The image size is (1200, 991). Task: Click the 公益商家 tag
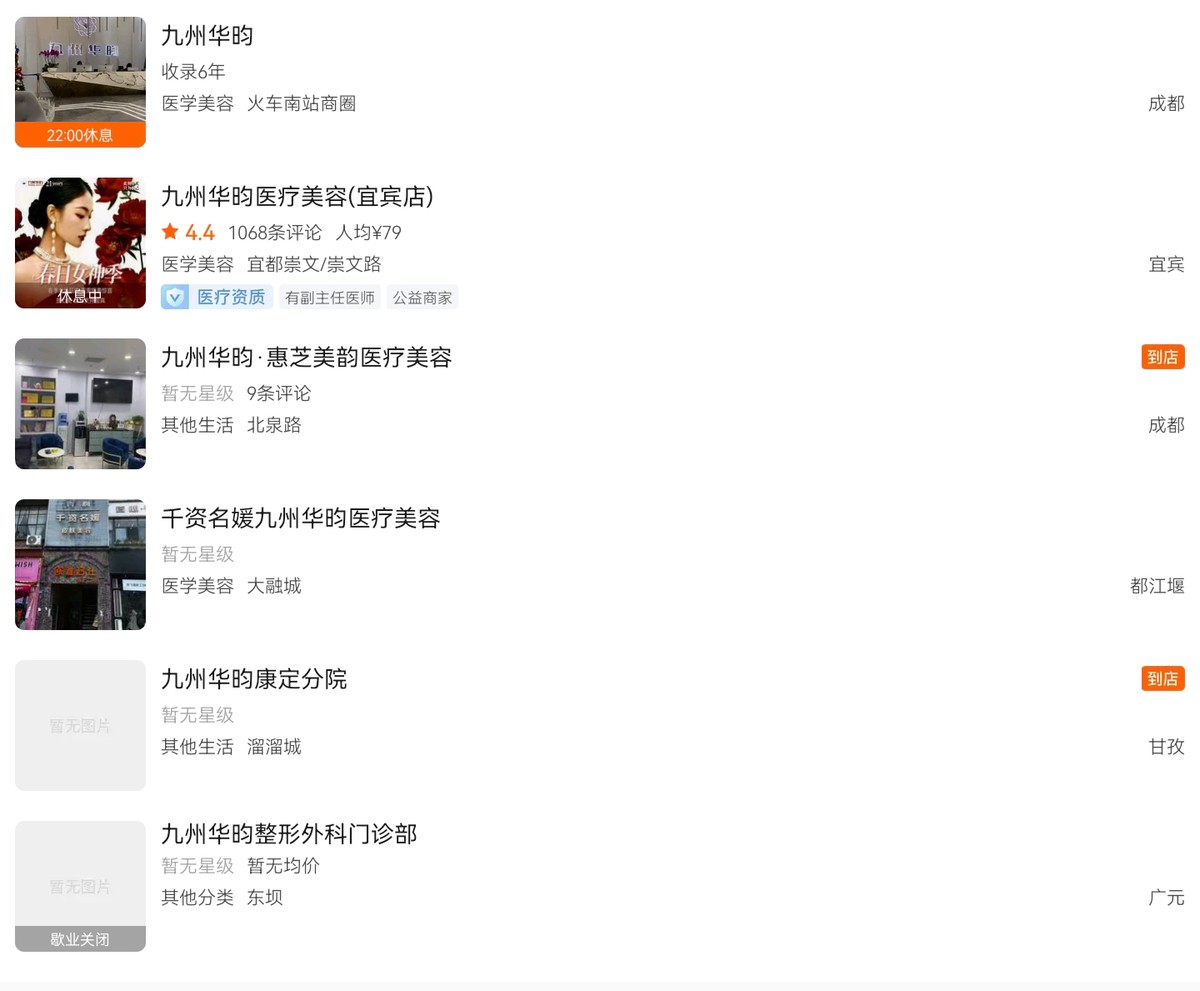click(x=422, y=298)
